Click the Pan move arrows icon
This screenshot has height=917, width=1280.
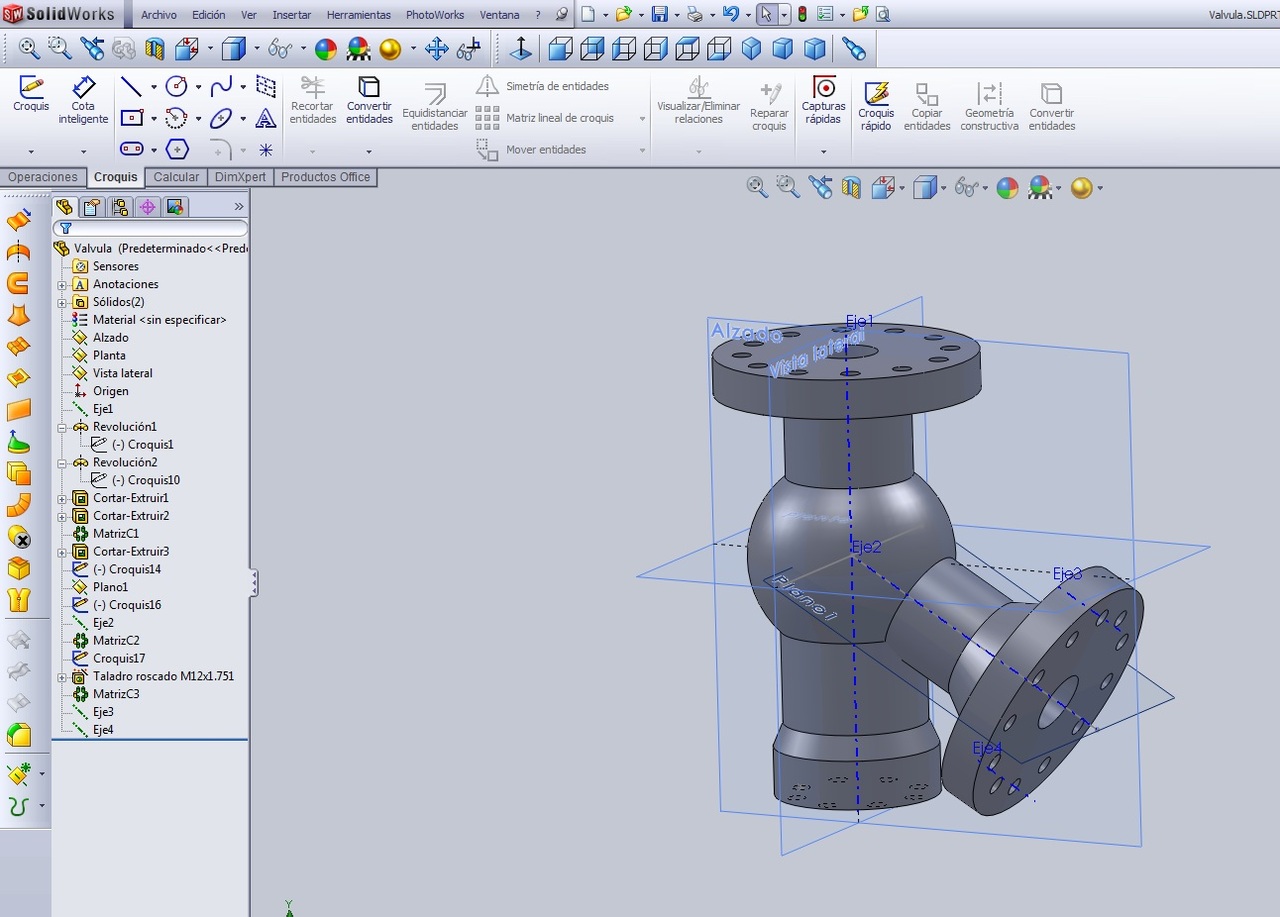[x=436, y=48]
